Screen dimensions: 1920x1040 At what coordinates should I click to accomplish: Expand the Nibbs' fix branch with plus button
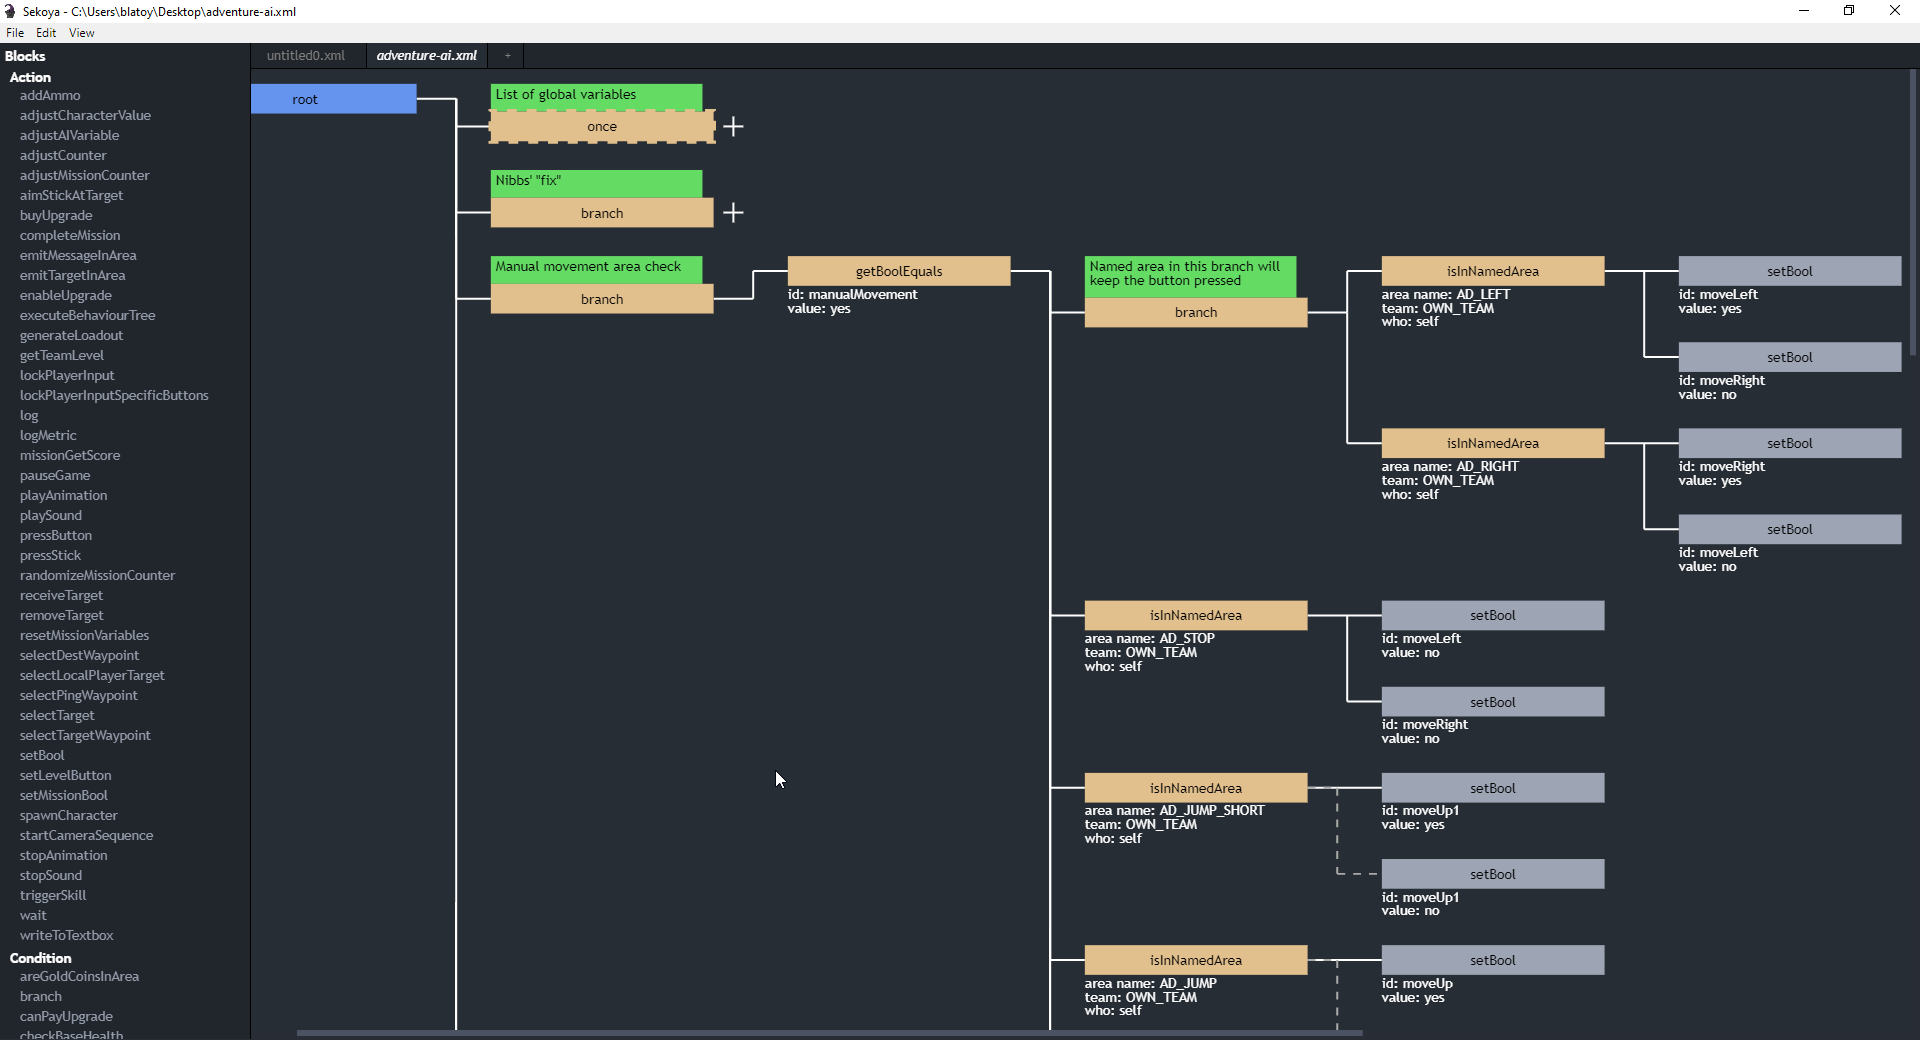[x=735, y=213]
